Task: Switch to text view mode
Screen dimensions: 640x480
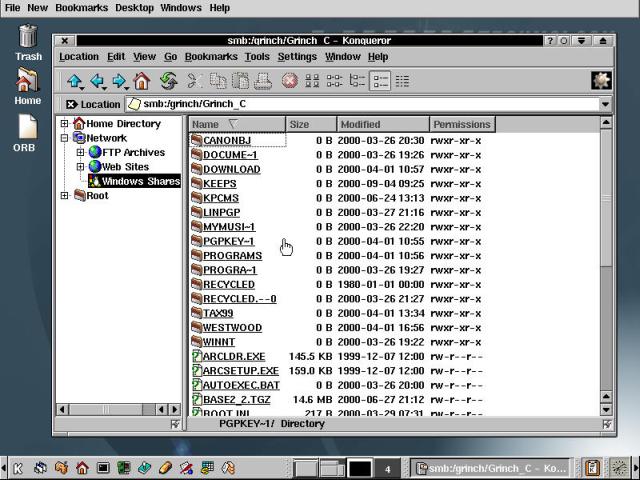Action: (402, 81)
